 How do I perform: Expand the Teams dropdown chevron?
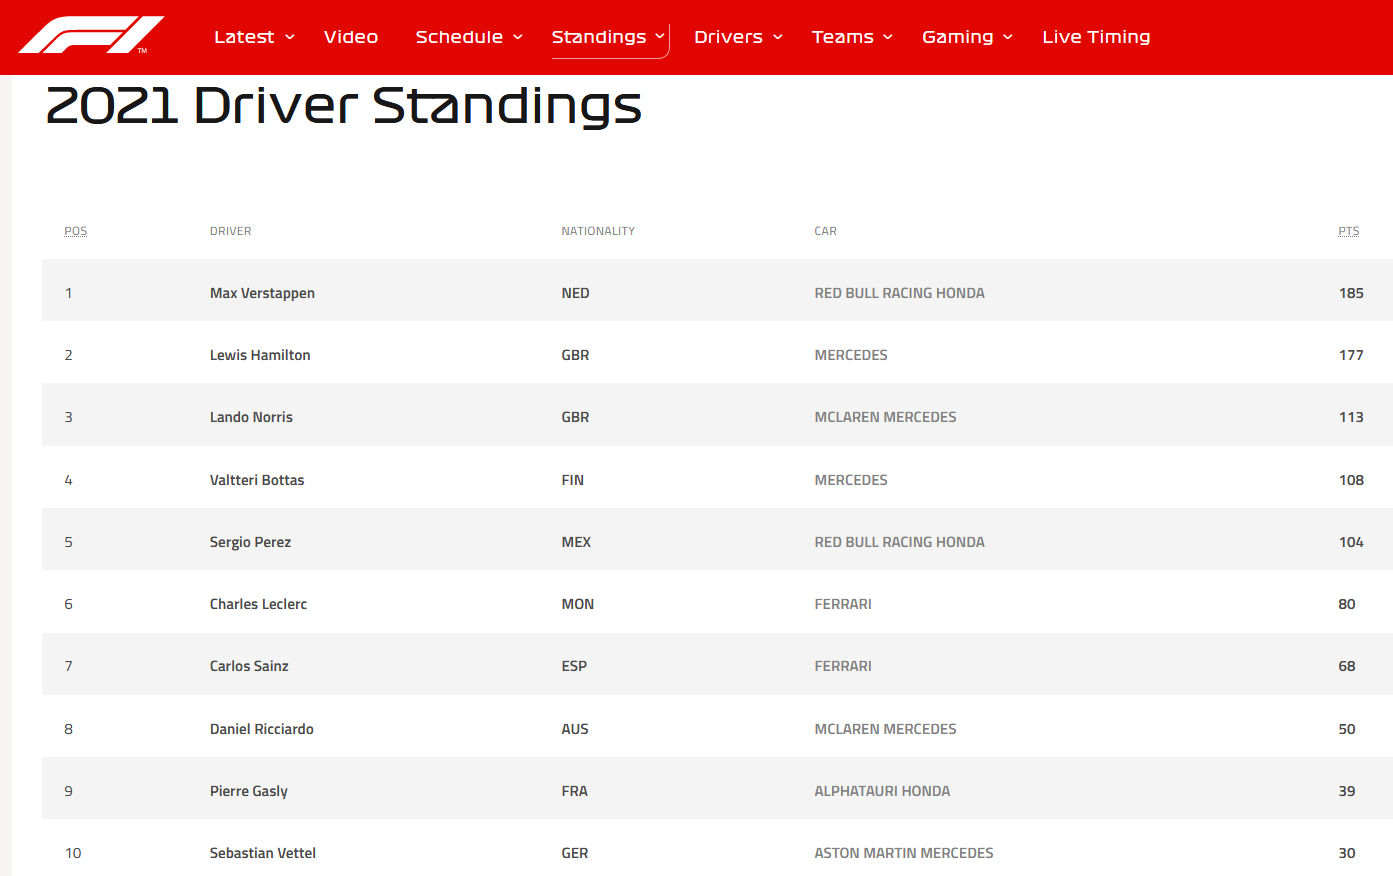(x=888, y=37)
